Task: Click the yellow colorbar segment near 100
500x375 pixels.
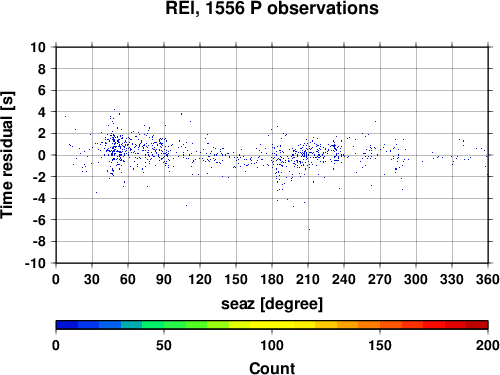Action: point(272,325)
